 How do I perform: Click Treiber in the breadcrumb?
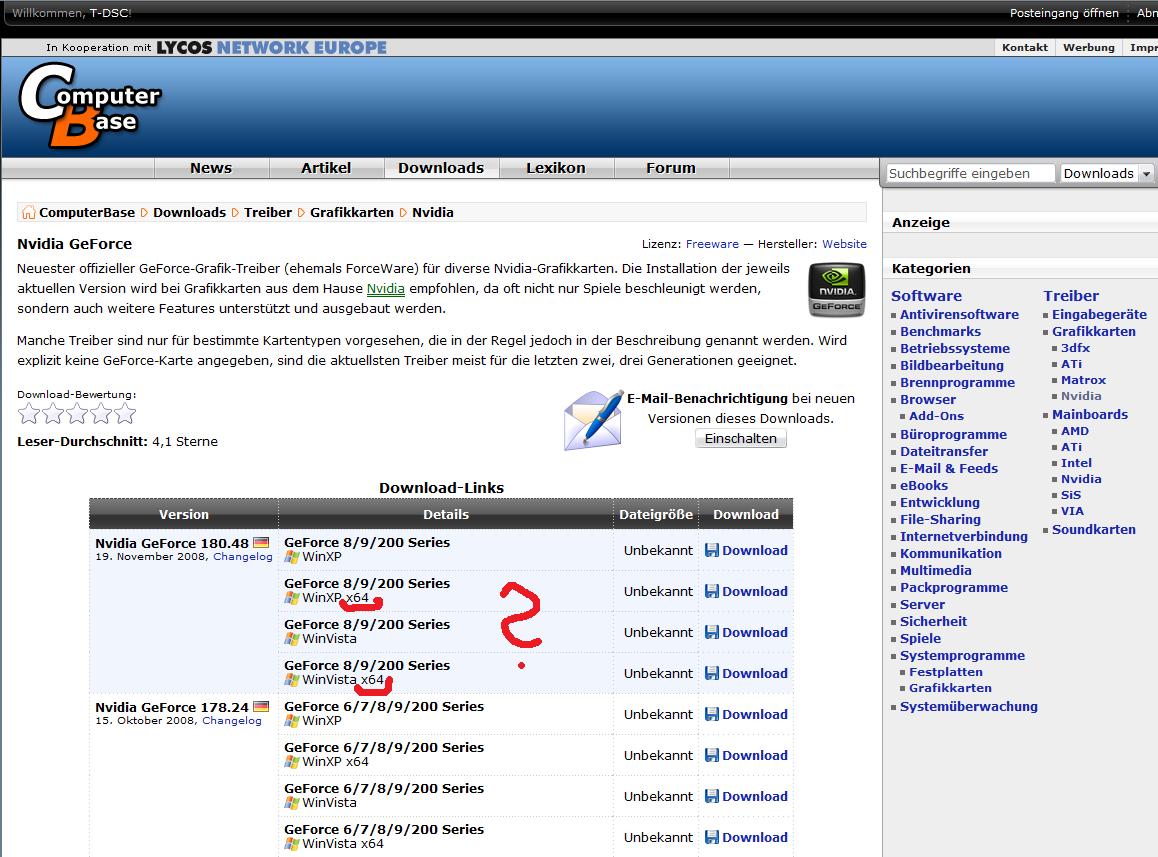(x=268, y=213)
